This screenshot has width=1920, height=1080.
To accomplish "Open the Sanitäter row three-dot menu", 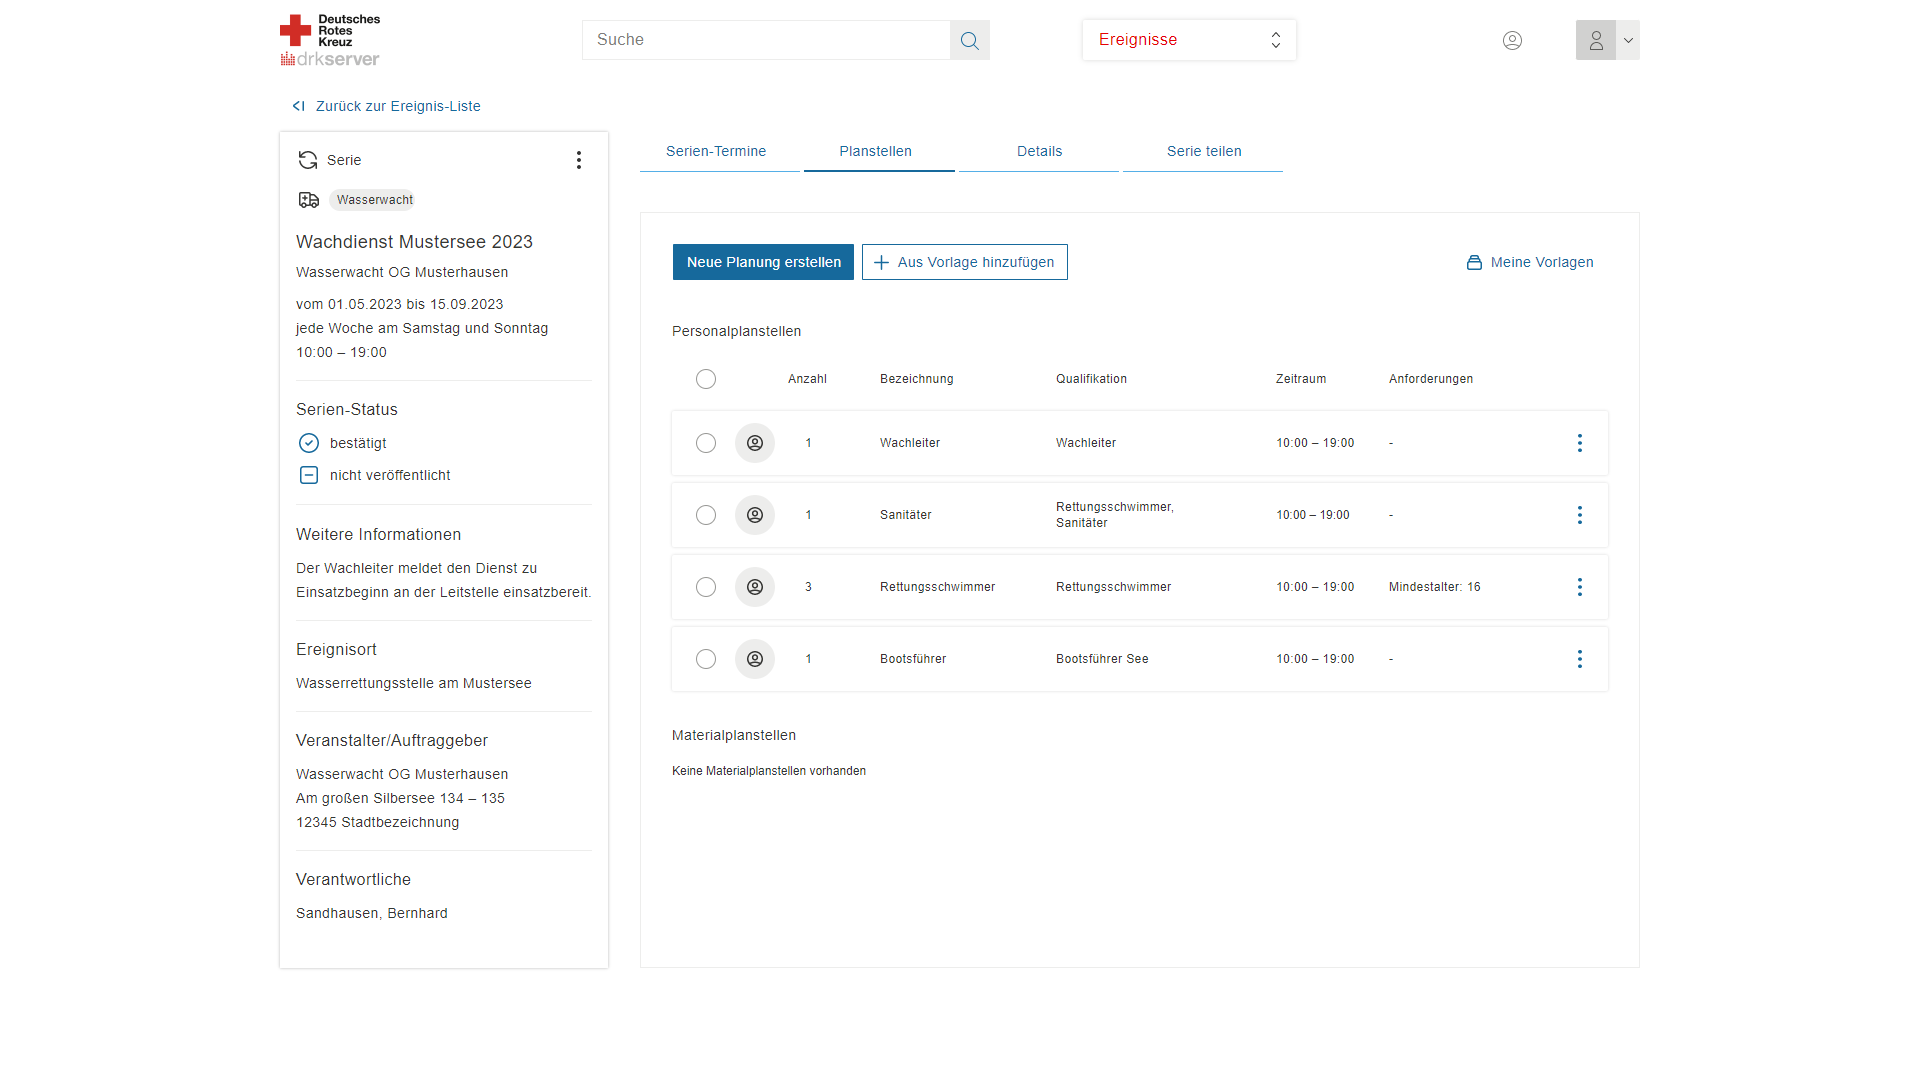I will click(1580, 515).
